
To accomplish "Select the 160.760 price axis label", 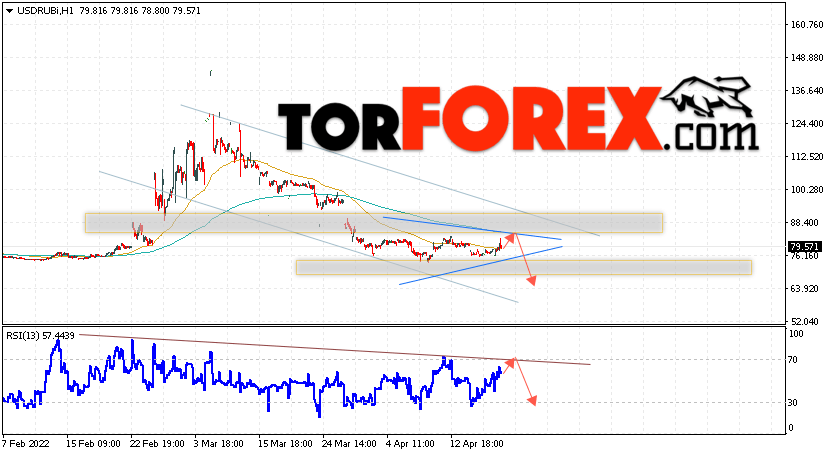I will pos(807,25).
